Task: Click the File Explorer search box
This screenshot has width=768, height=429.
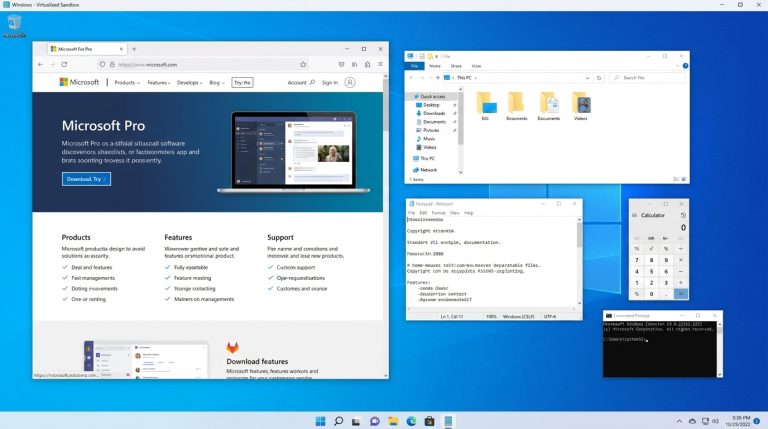Action: 648,78
